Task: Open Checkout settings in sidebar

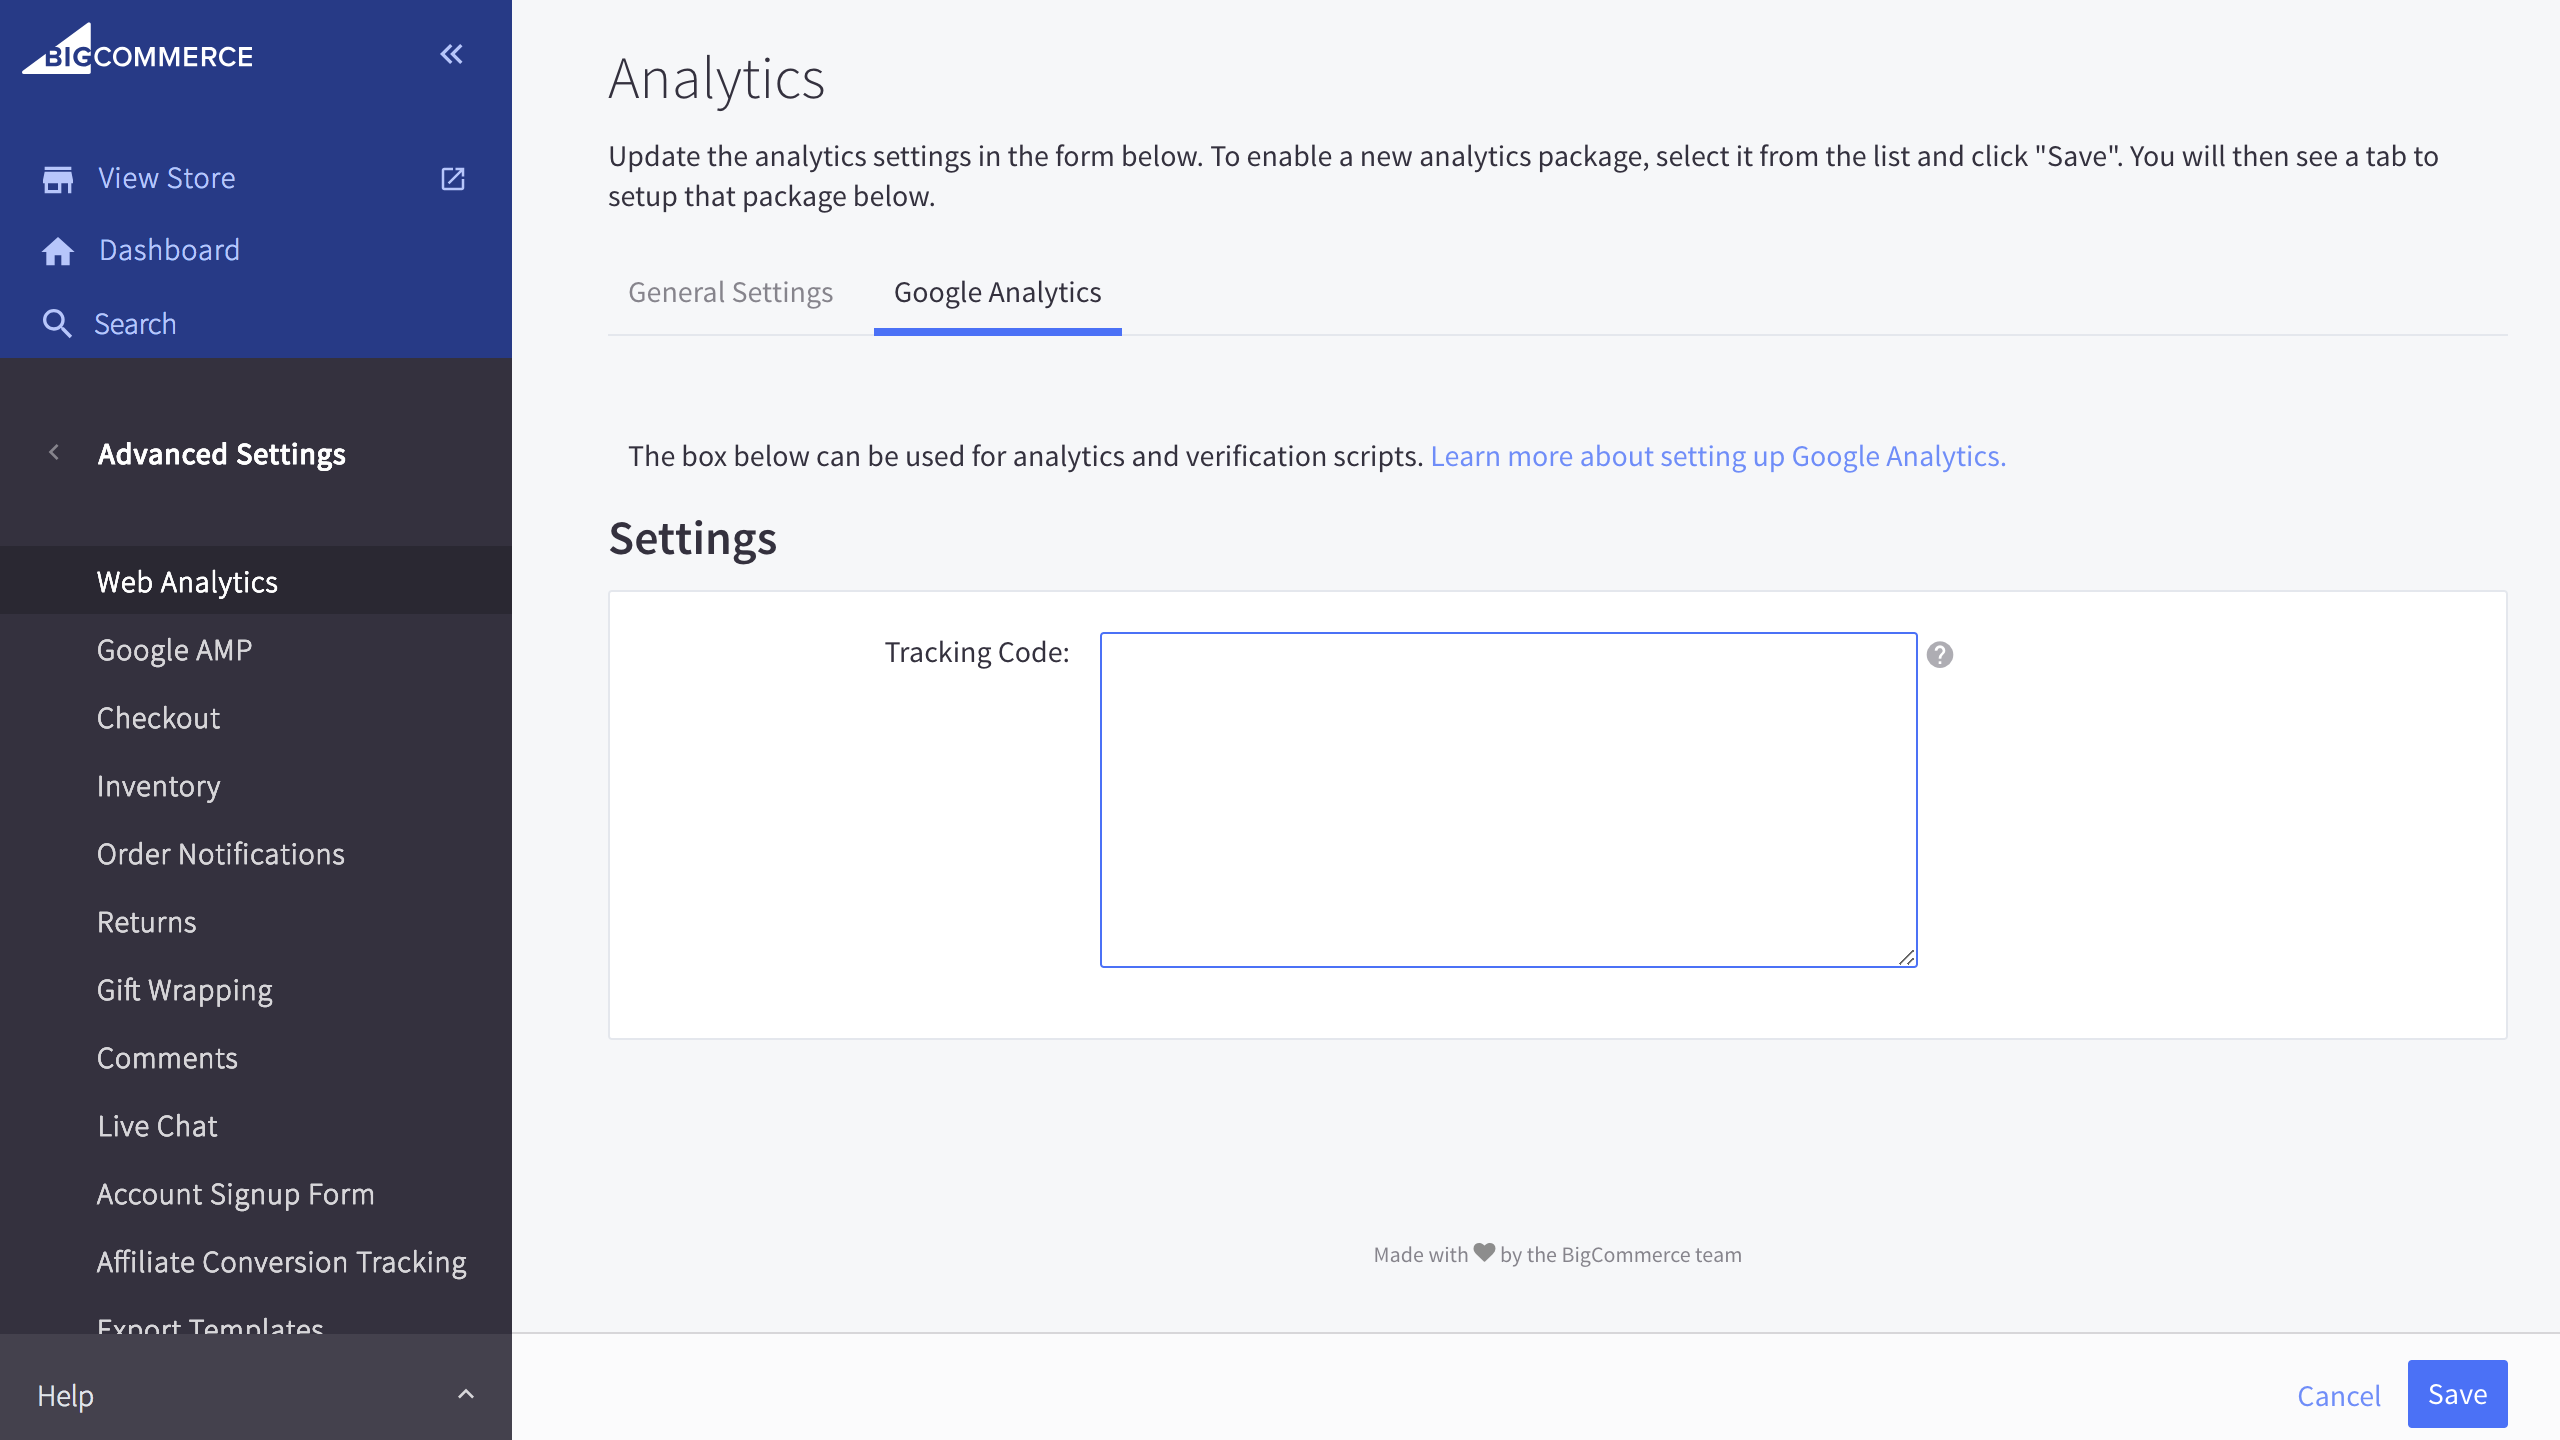Action: coord(158,718)
